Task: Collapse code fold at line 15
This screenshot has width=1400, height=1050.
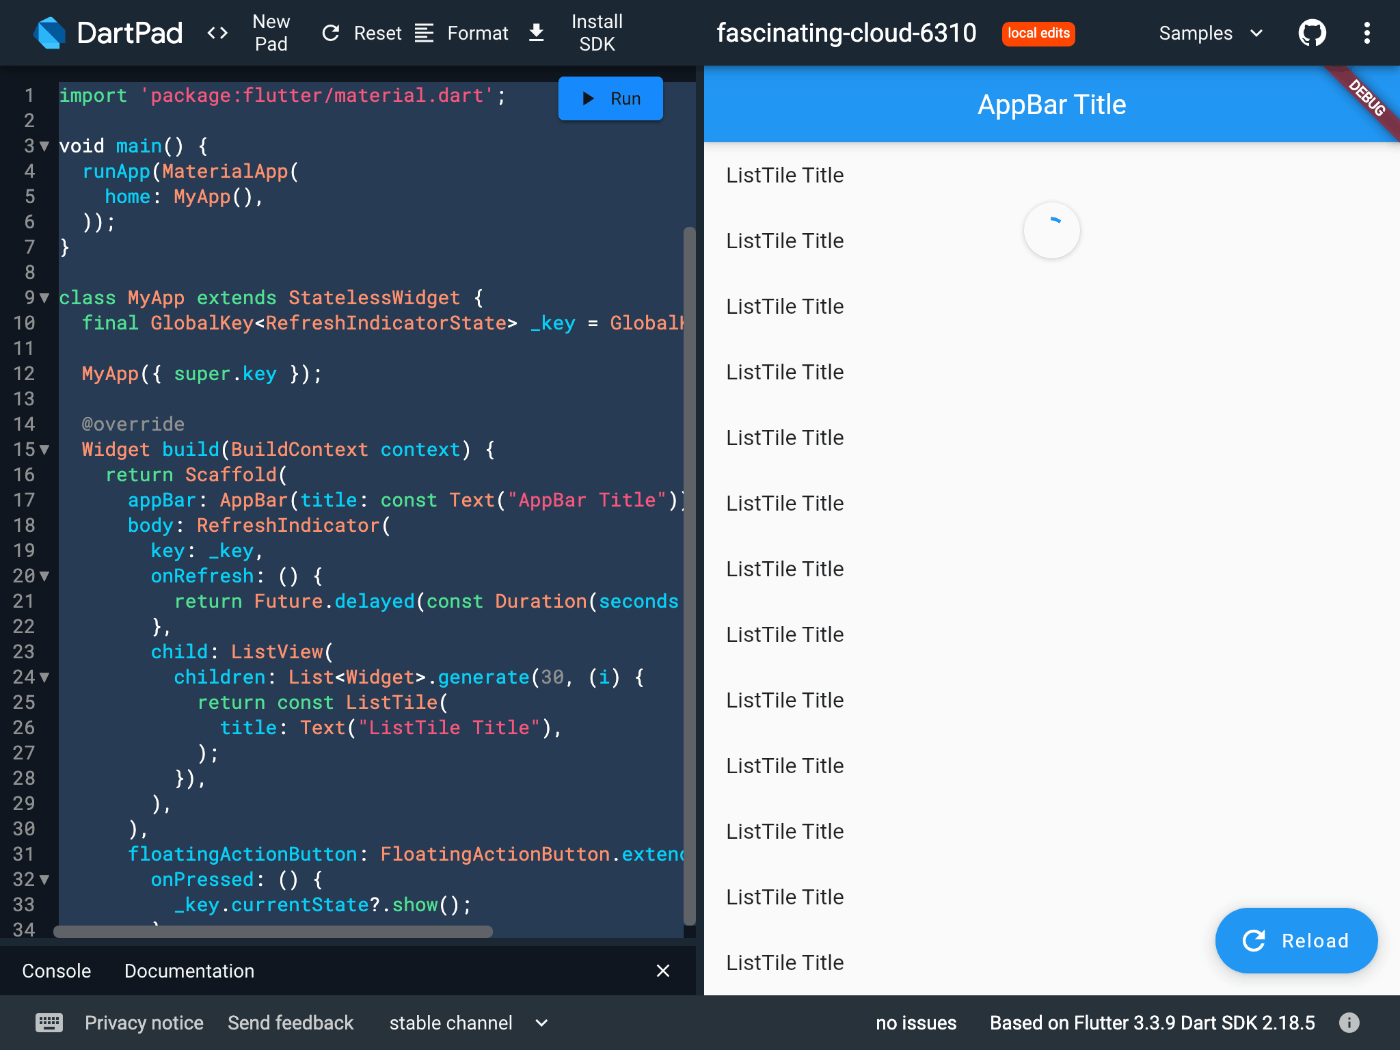Action: coord(44,450)
